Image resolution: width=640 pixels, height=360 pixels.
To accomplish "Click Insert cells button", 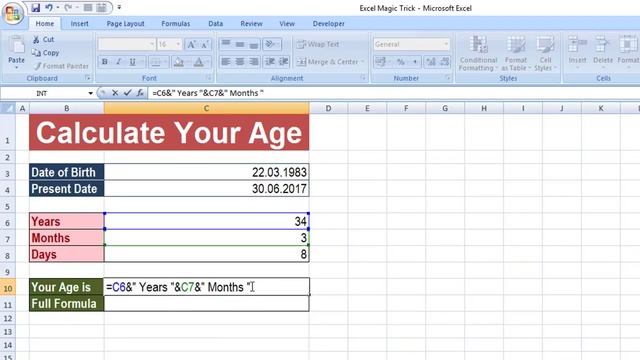I will 578,52.
